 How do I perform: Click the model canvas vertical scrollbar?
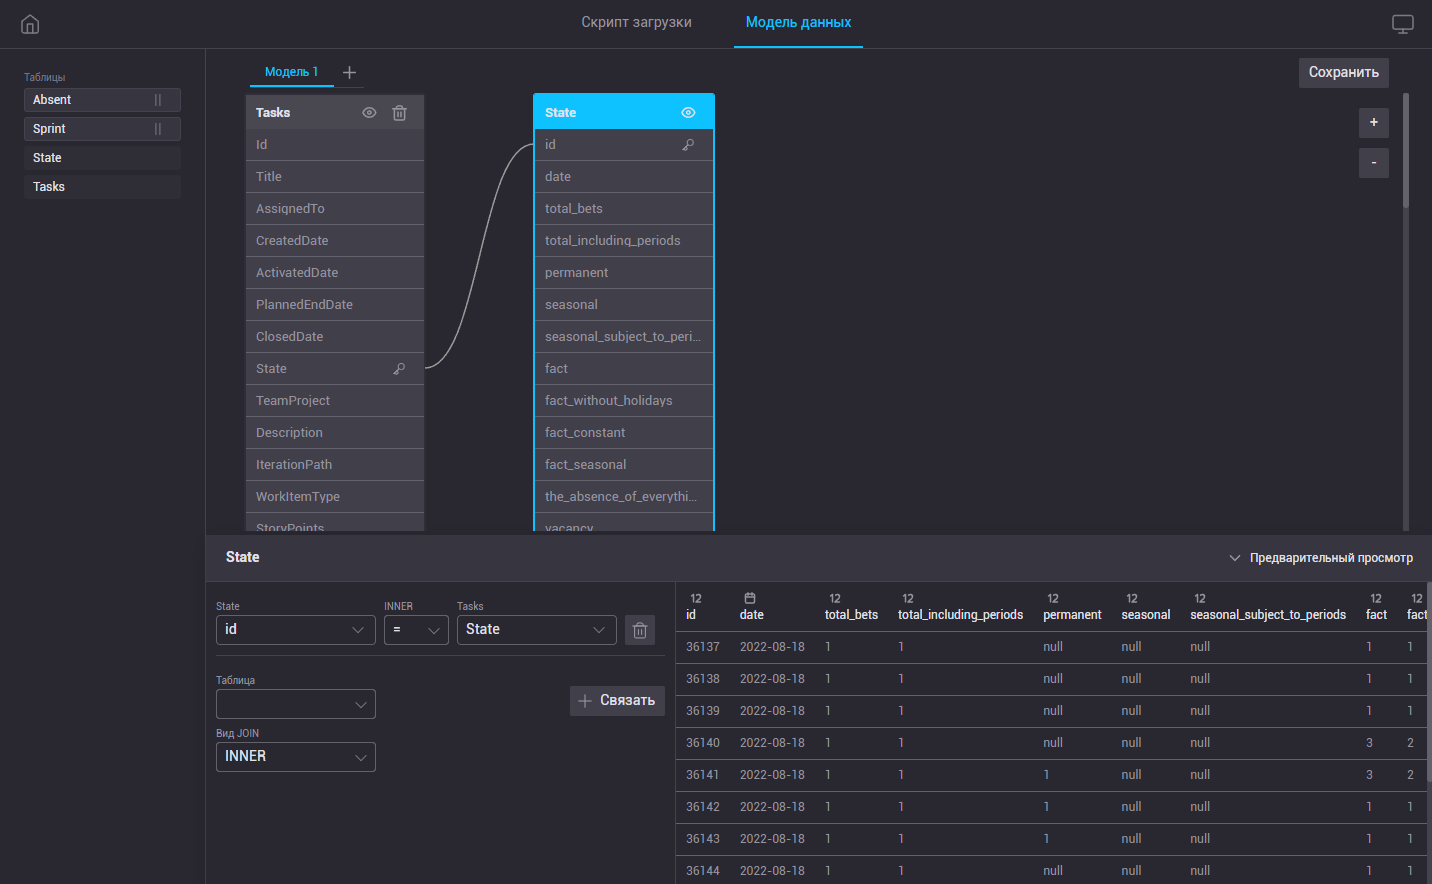click(1406, 150)
